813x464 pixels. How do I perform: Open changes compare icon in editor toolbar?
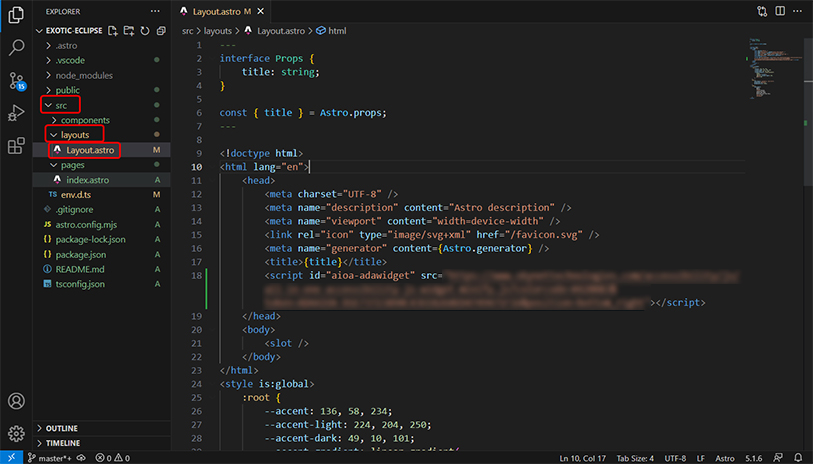[x=763, y=11]
